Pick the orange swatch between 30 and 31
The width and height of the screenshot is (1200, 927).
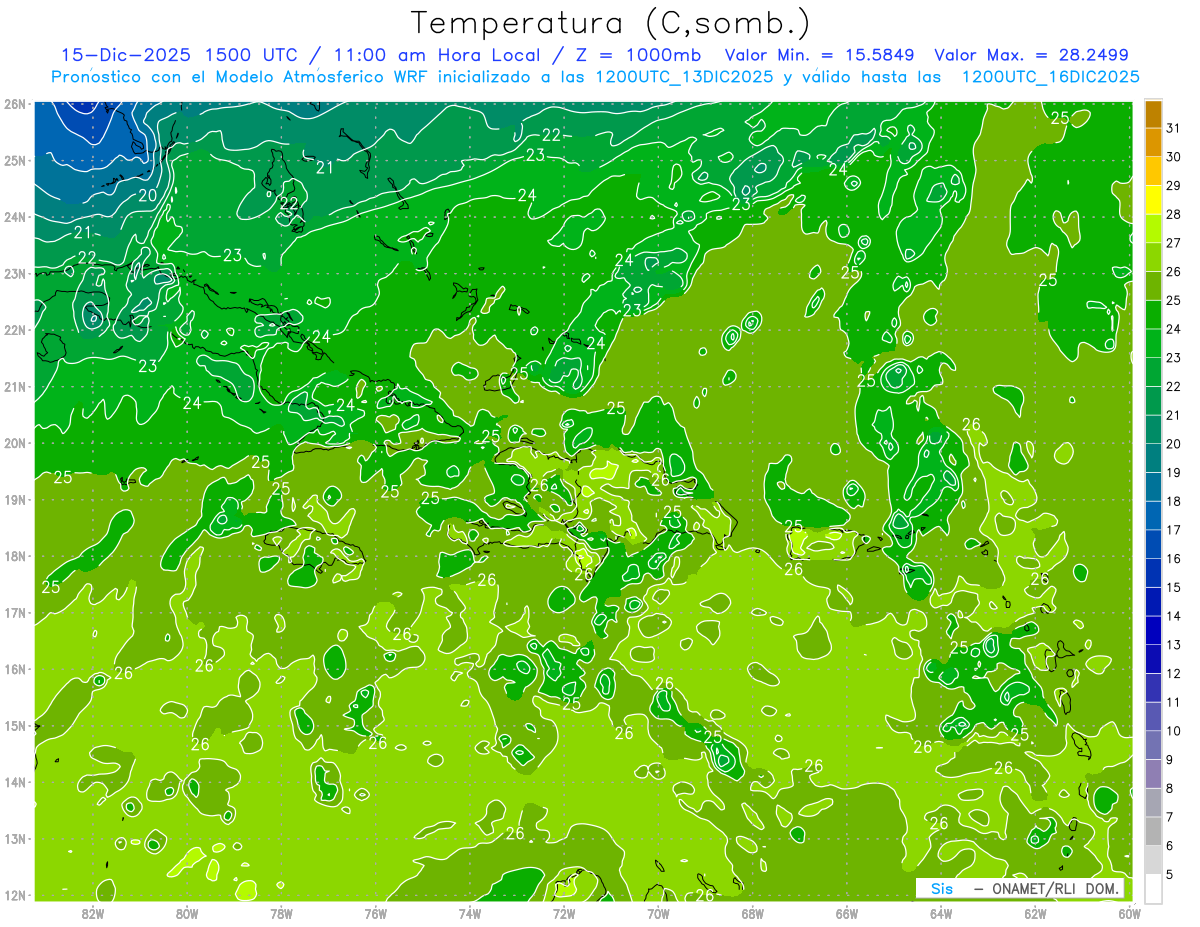1154,142
